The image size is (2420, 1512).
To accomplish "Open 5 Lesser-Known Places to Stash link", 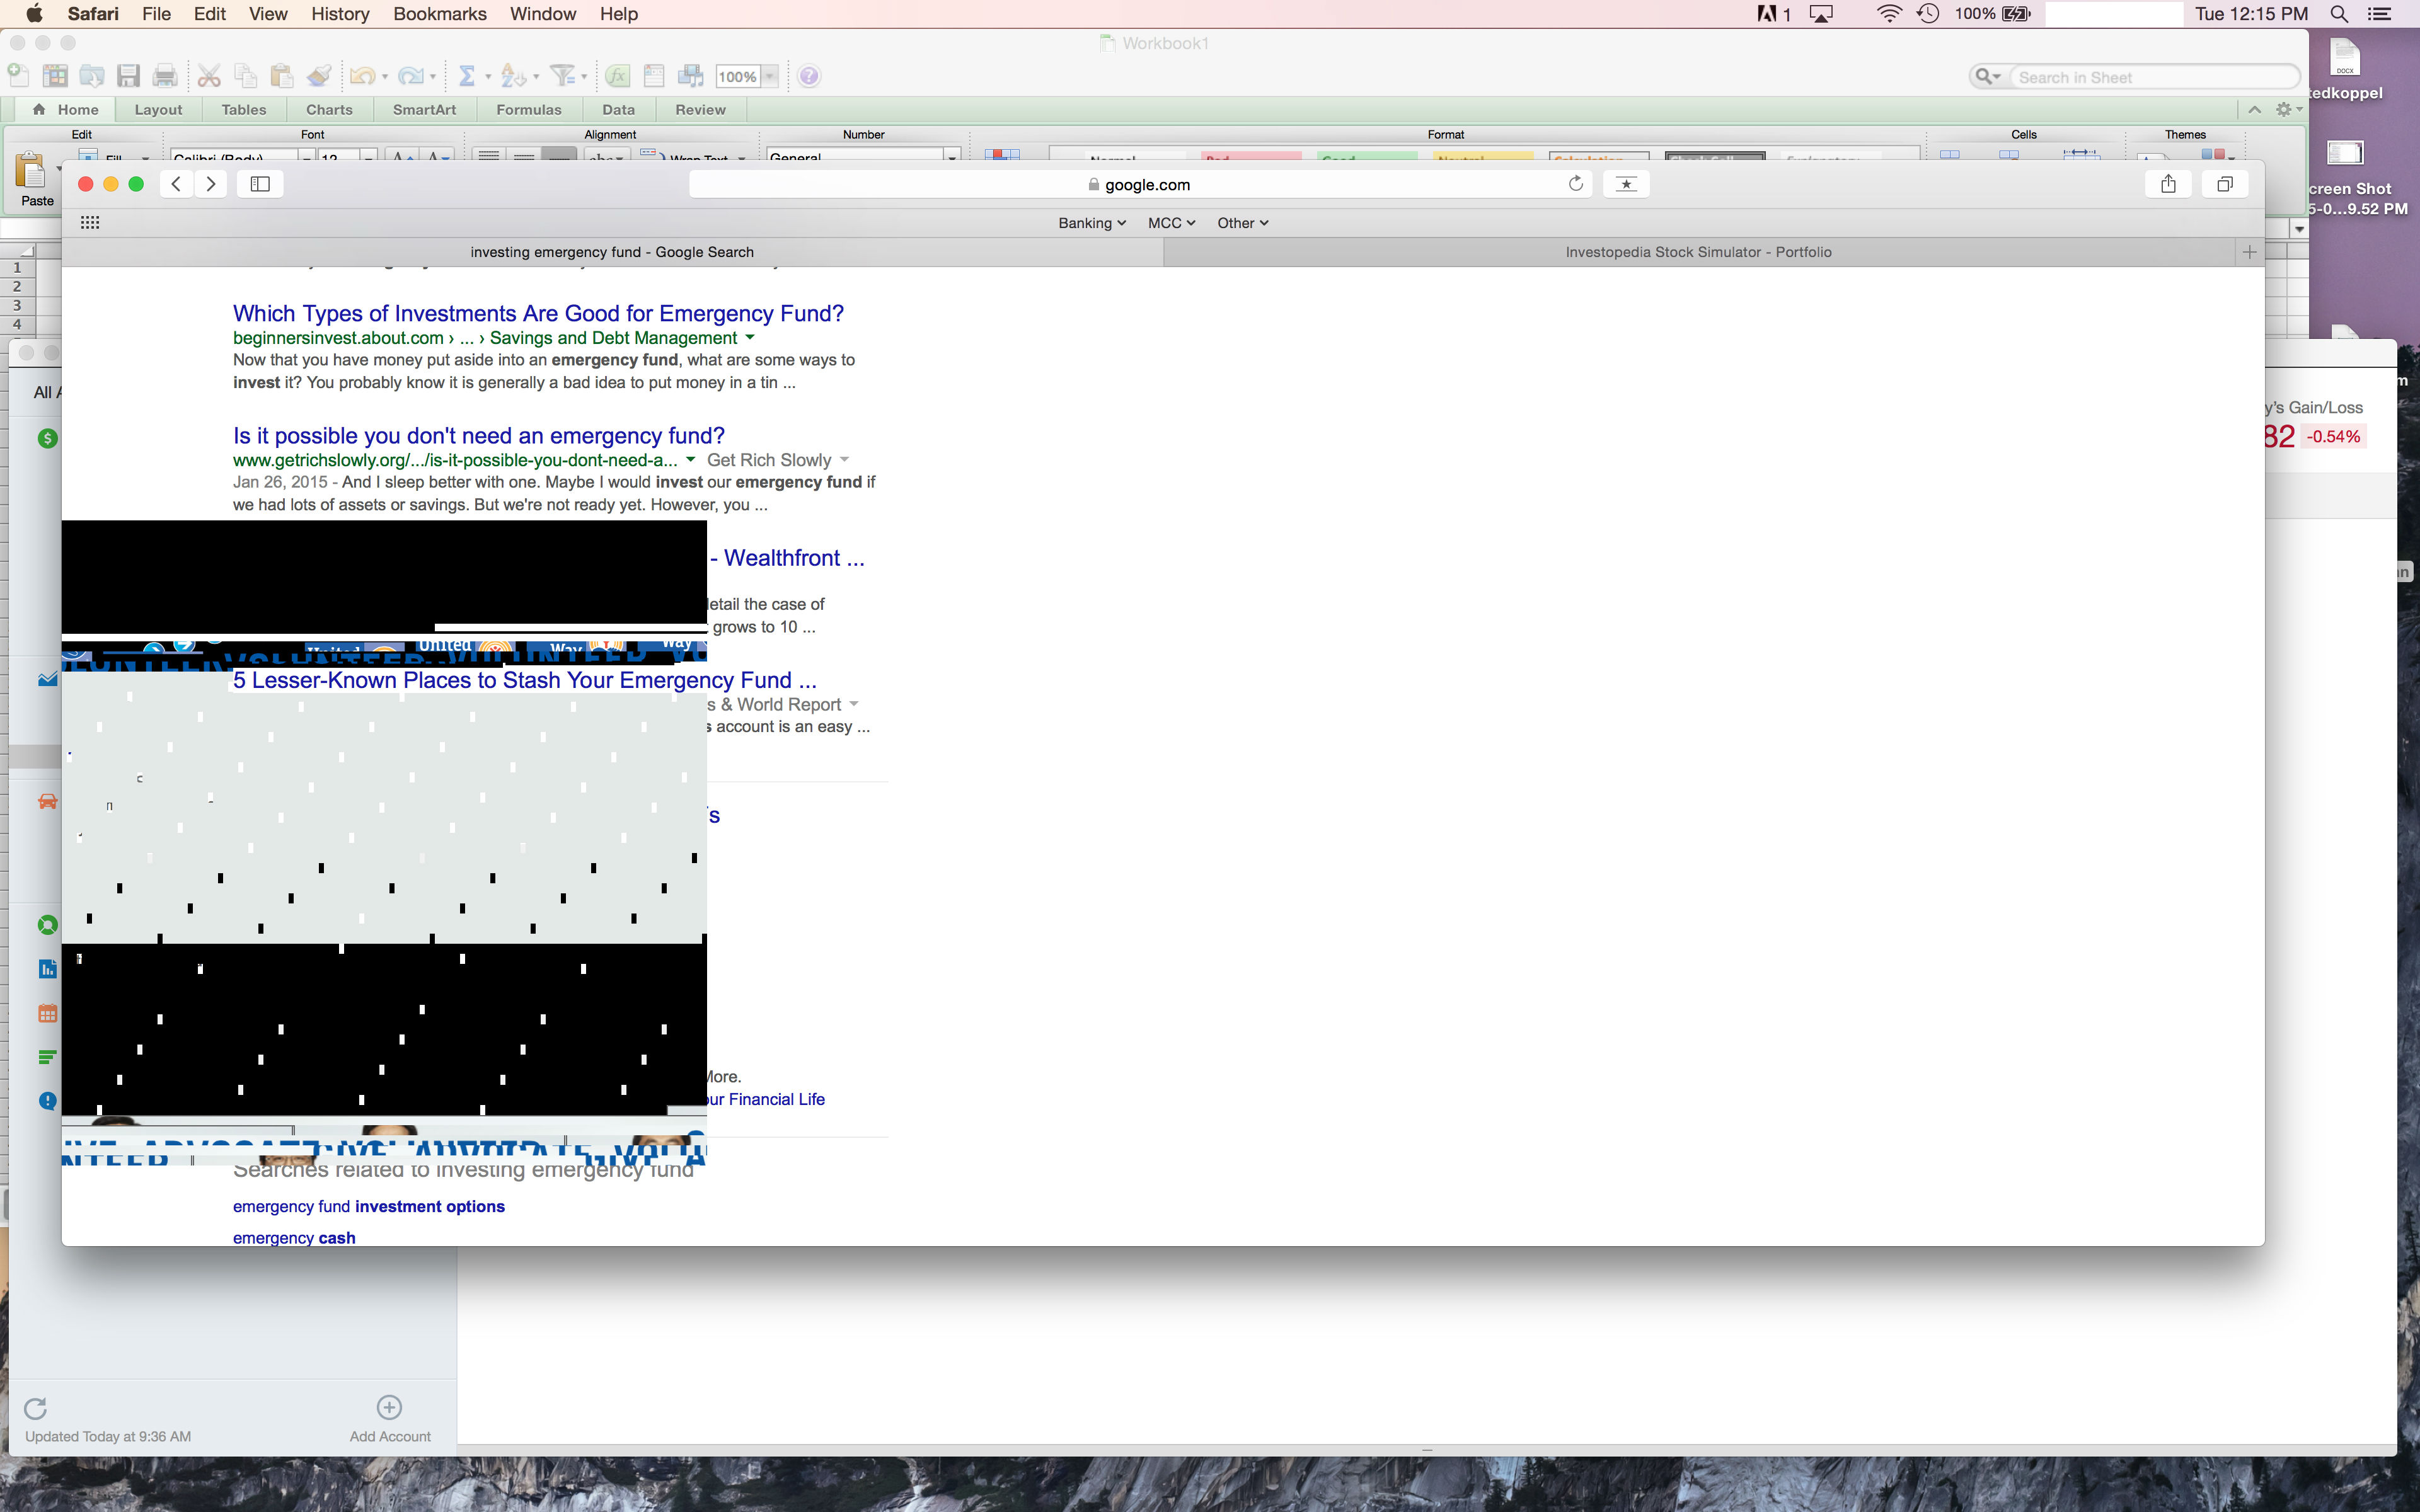I will (x=525, y=680).
